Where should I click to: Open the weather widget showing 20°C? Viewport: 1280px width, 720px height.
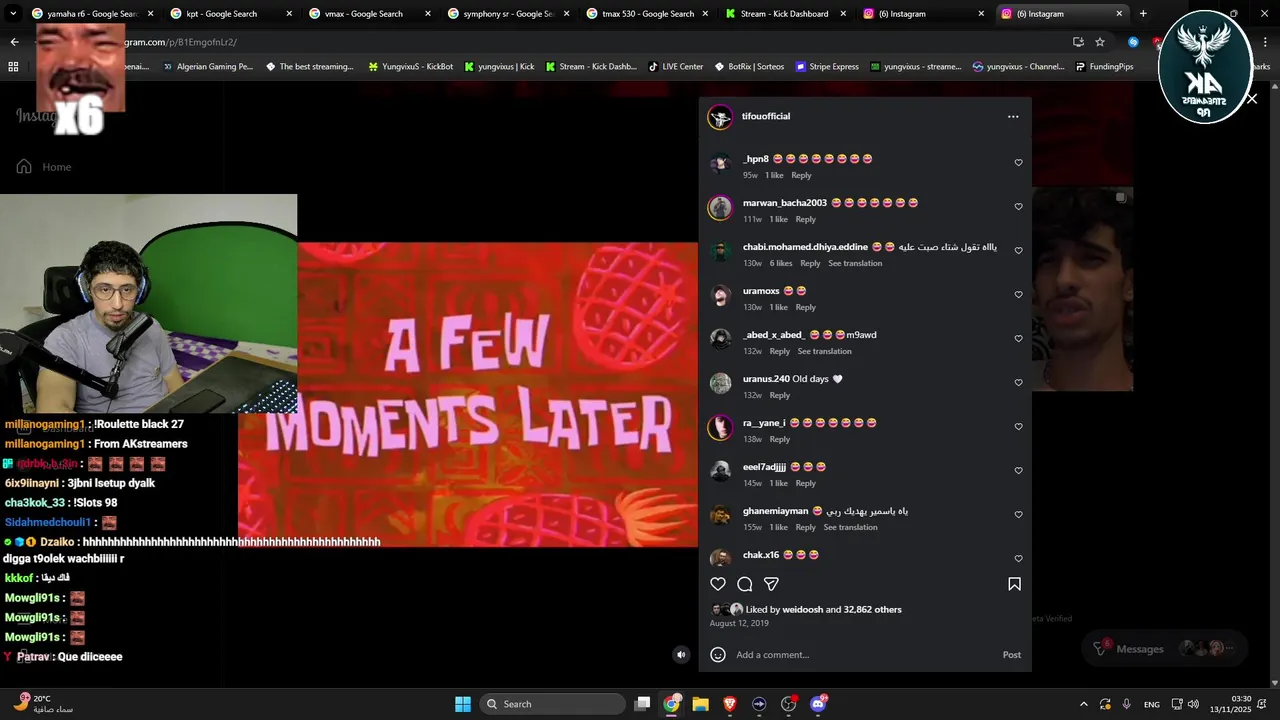(x=44, y=704)
